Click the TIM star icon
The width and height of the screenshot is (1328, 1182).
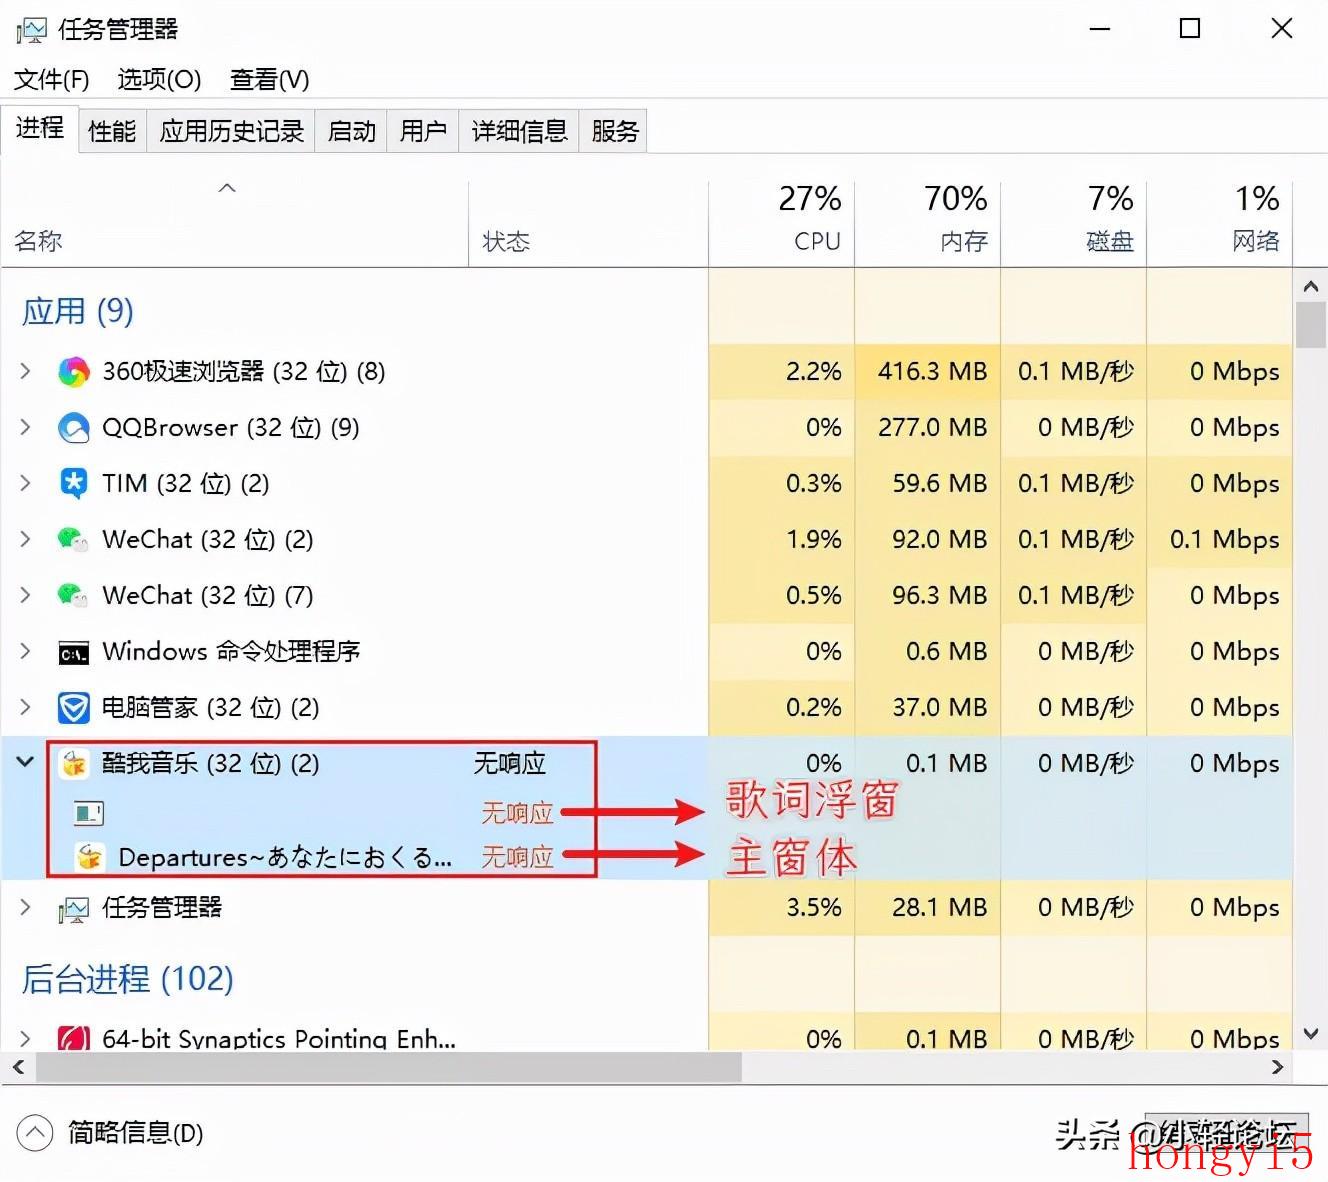pyautogui.click(x=74, y=484)
